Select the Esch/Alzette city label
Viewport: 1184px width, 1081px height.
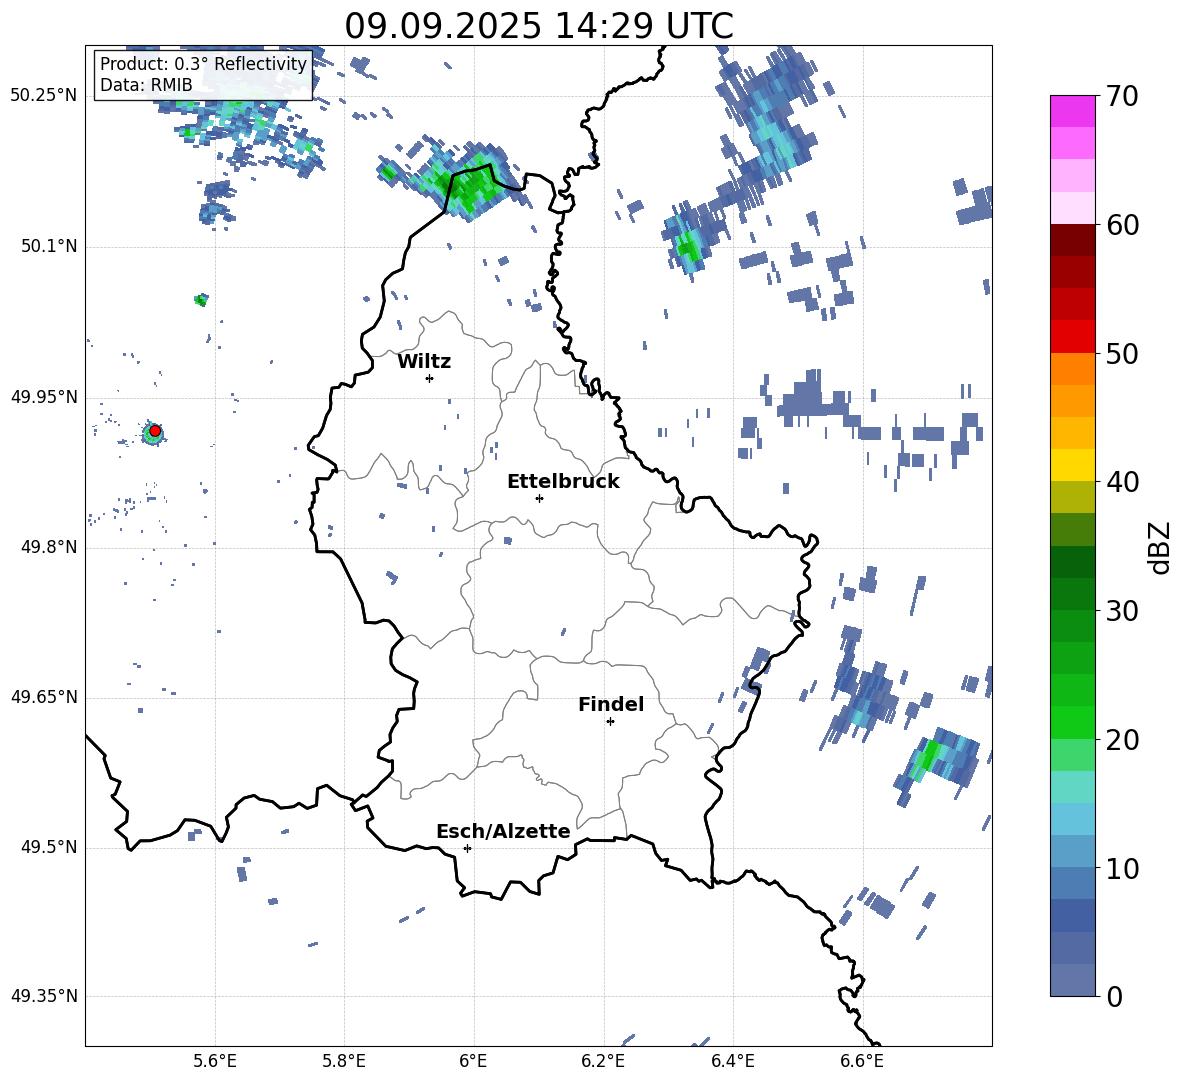point(503,831)
